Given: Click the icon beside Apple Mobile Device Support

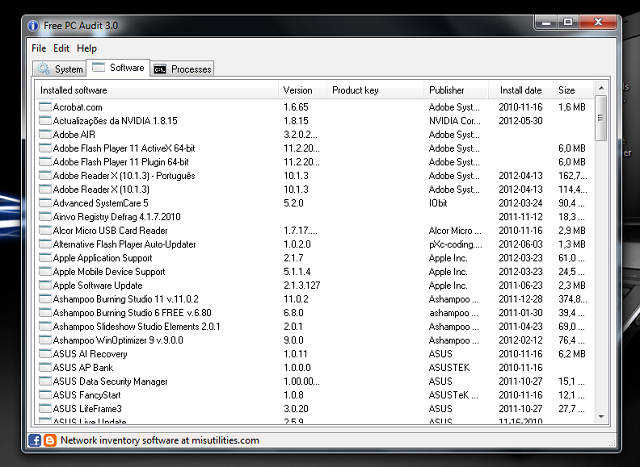Looking at the screenshot, I should tap(45, 271).
